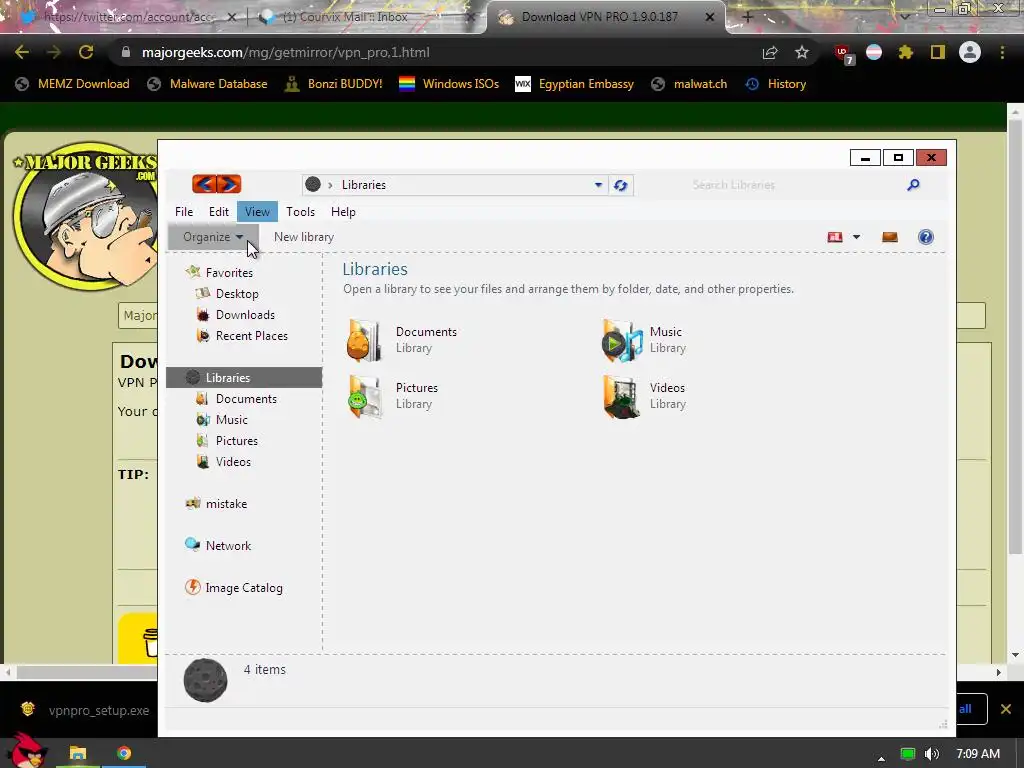Image resolution: width=1024 pixels, height=768 pixels.
Task: Open the Documents library icon in main pane
Action: (363, 340)
